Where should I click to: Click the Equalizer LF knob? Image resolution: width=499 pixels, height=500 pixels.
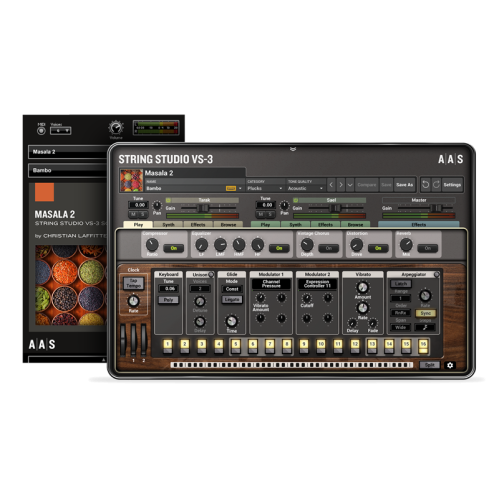click(201, 245)
